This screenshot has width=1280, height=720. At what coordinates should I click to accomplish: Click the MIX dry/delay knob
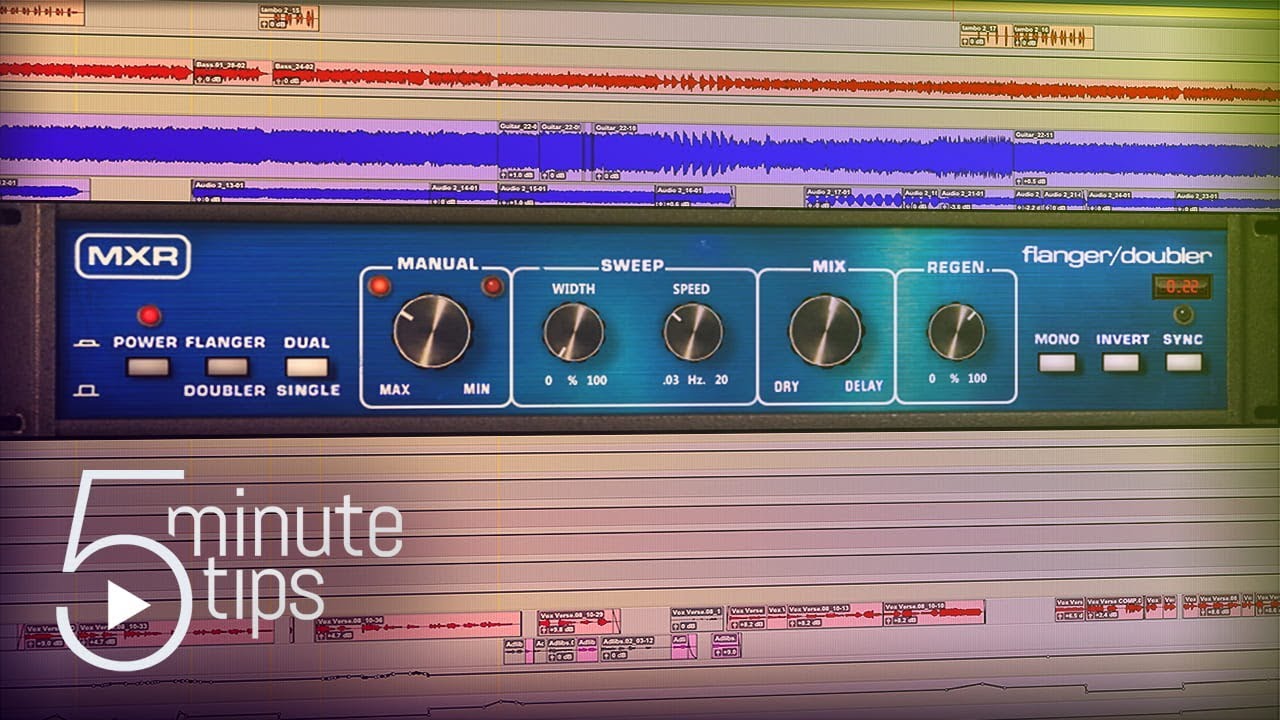click(x=825, y=331)
